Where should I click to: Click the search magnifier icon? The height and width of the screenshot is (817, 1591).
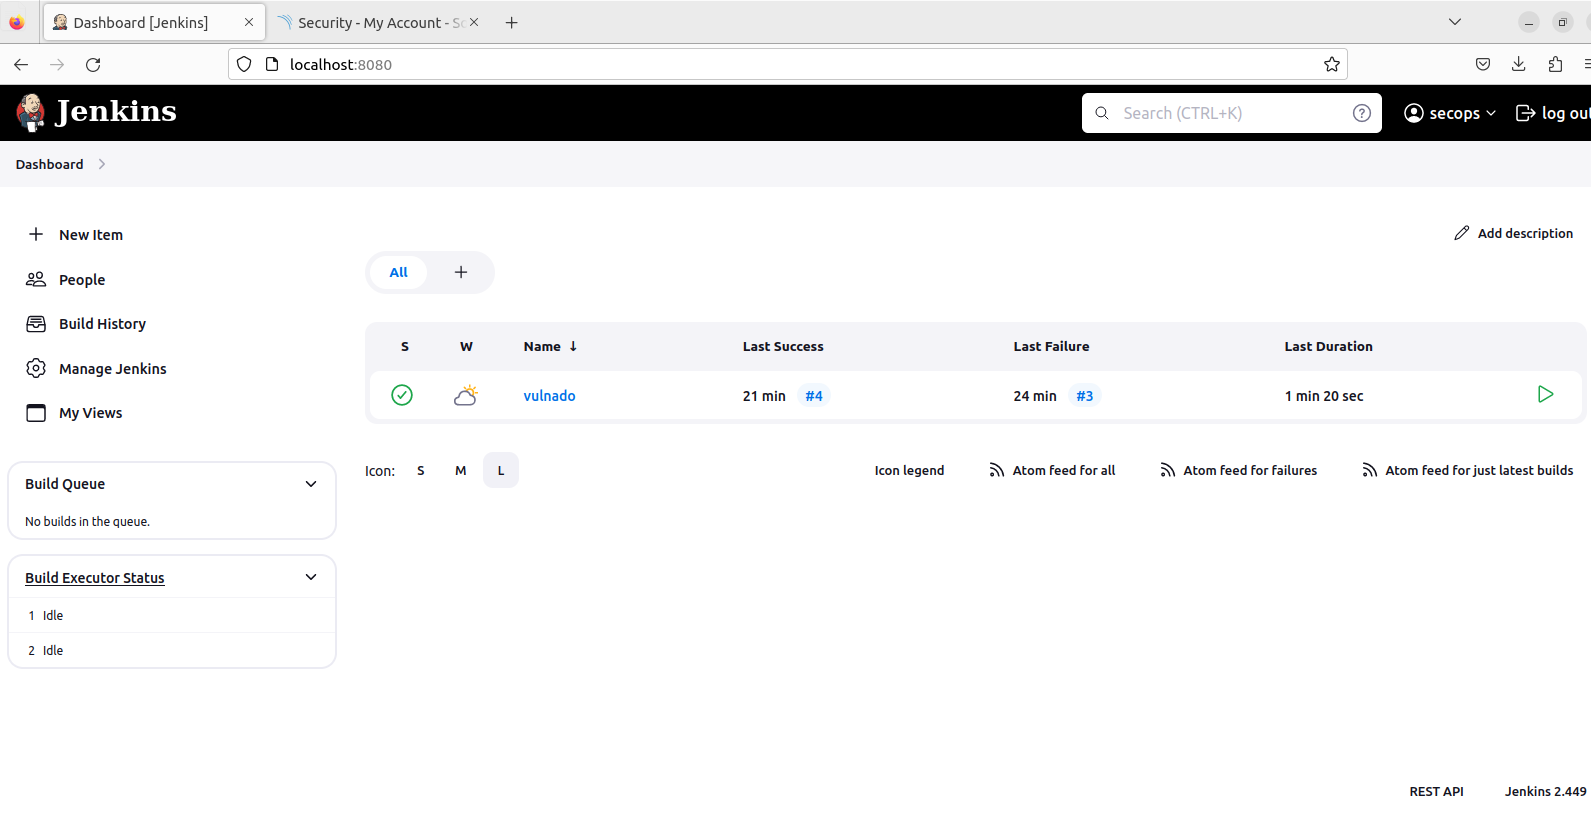[1102, 113]
